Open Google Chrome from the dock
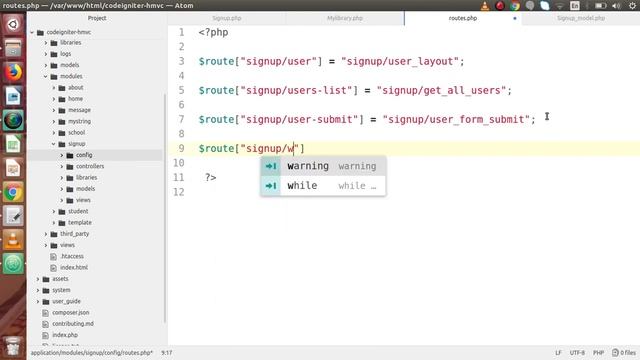 click(13, 192)
